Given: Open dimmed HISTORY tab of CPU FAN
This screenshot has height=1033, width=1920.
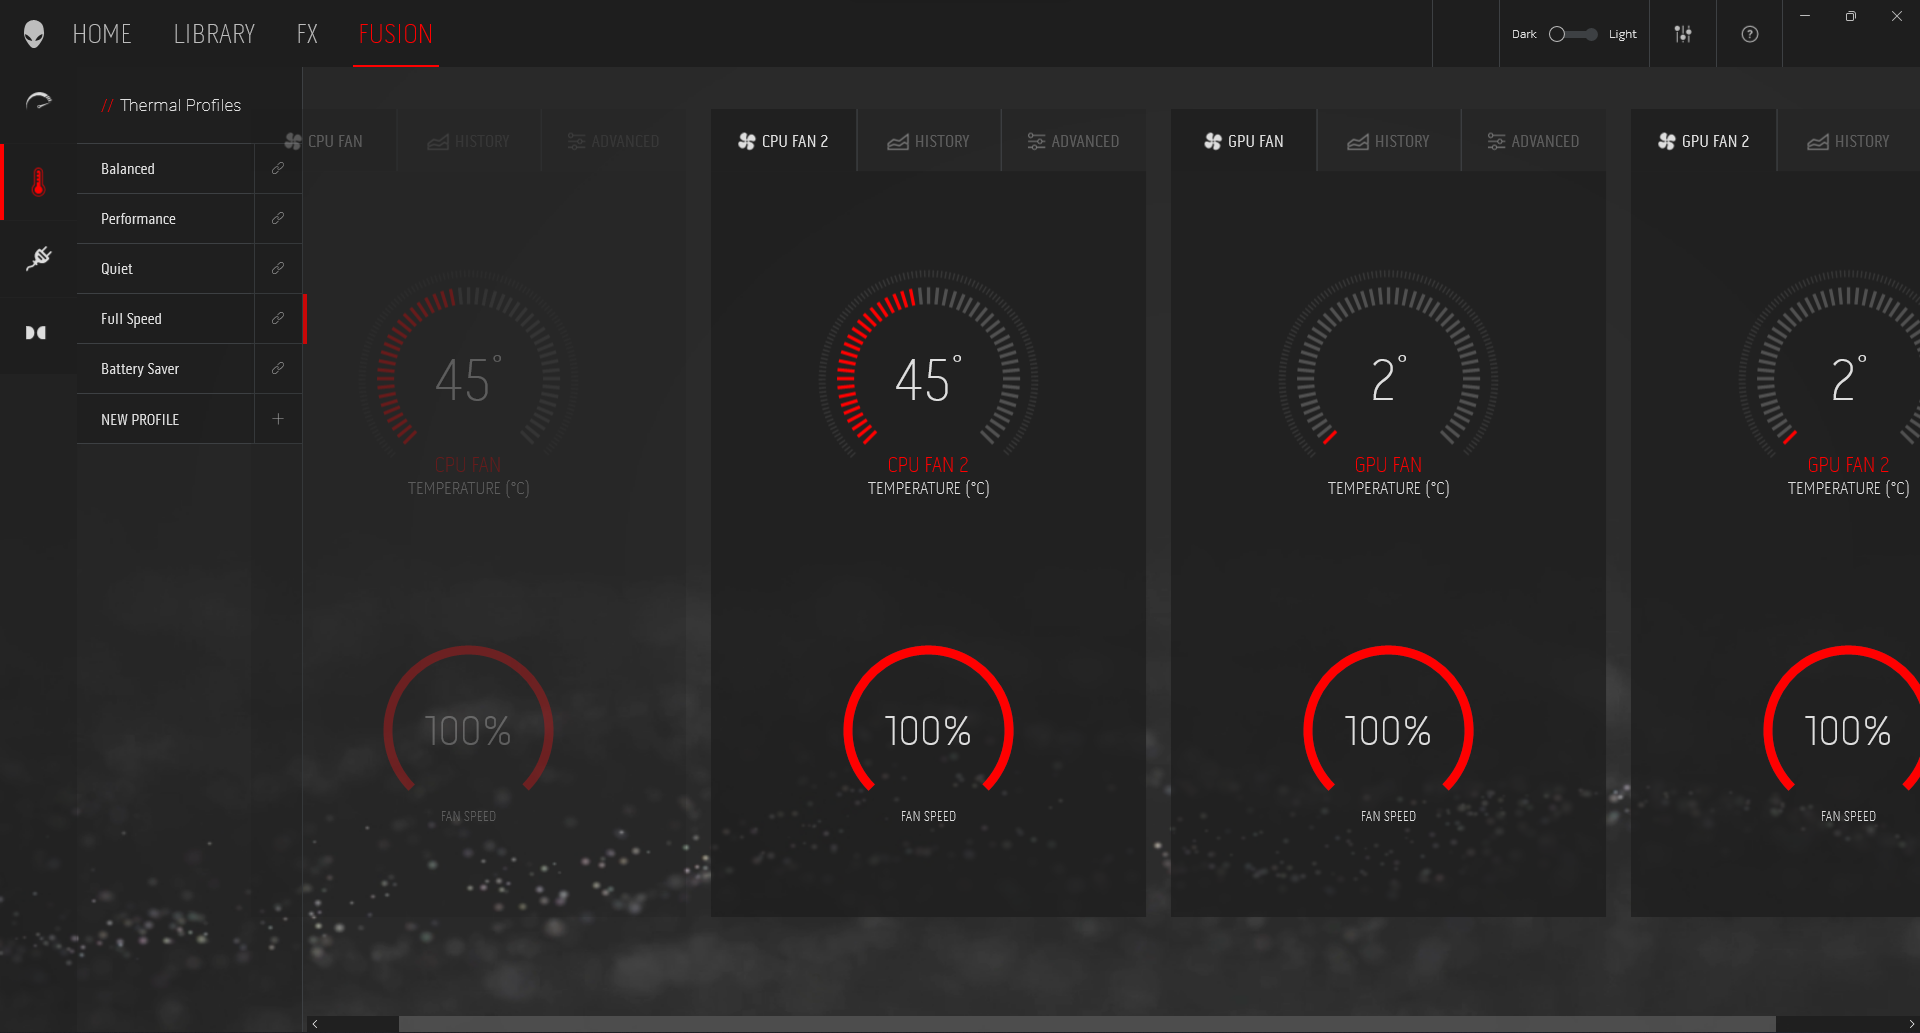Looking at the screenshot, I should pyautogui.click(x=469, y=141).
